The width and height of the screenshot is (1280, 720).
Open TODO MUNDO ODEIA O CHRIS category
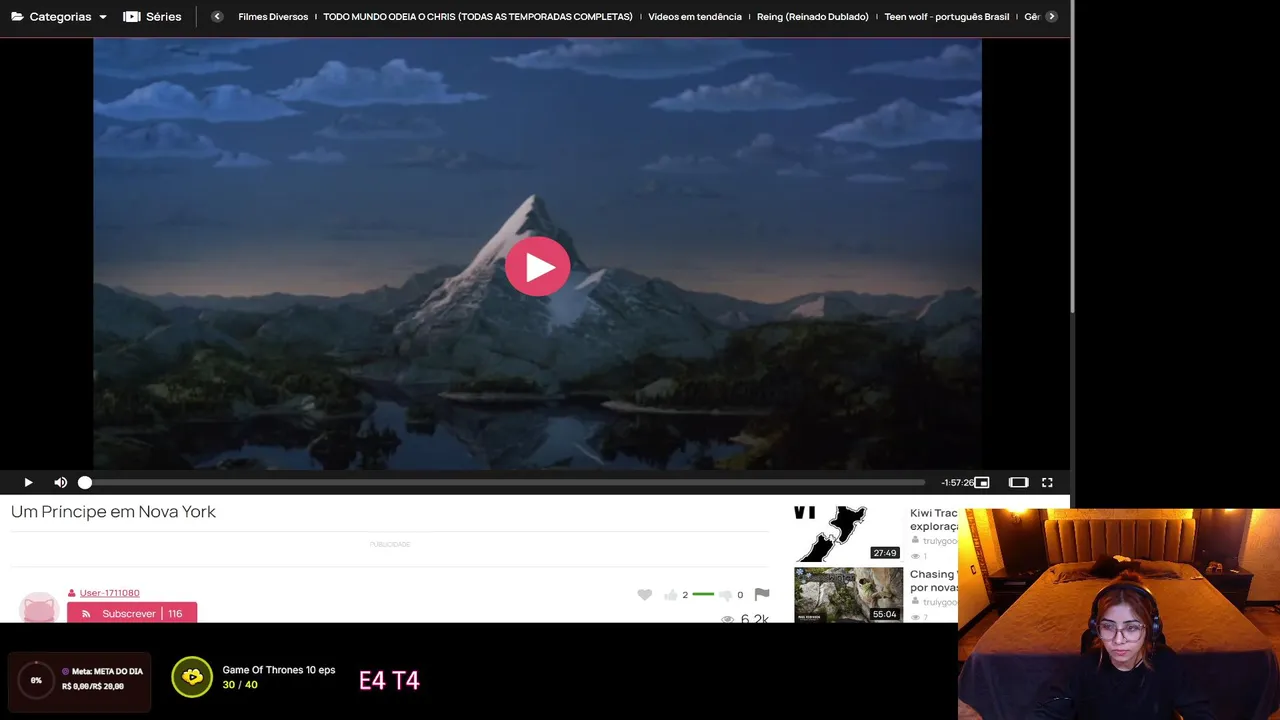(478, 17)
